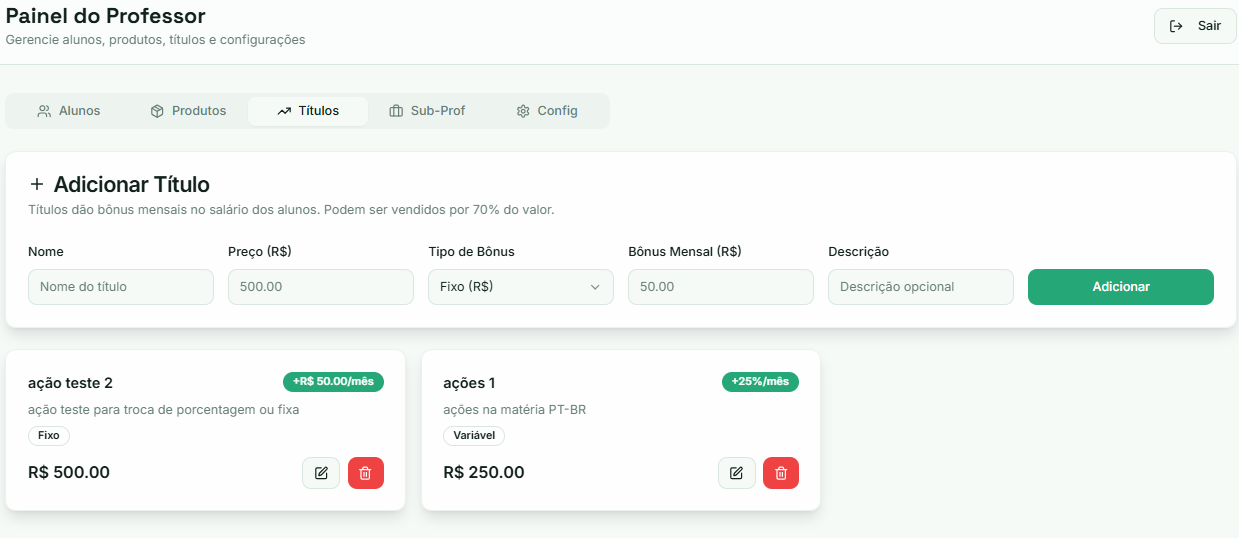Image resolution: width=1239 pixels, height=538 pixels.
Task: Edit the "ações 1" title
Action: (737, 473)
